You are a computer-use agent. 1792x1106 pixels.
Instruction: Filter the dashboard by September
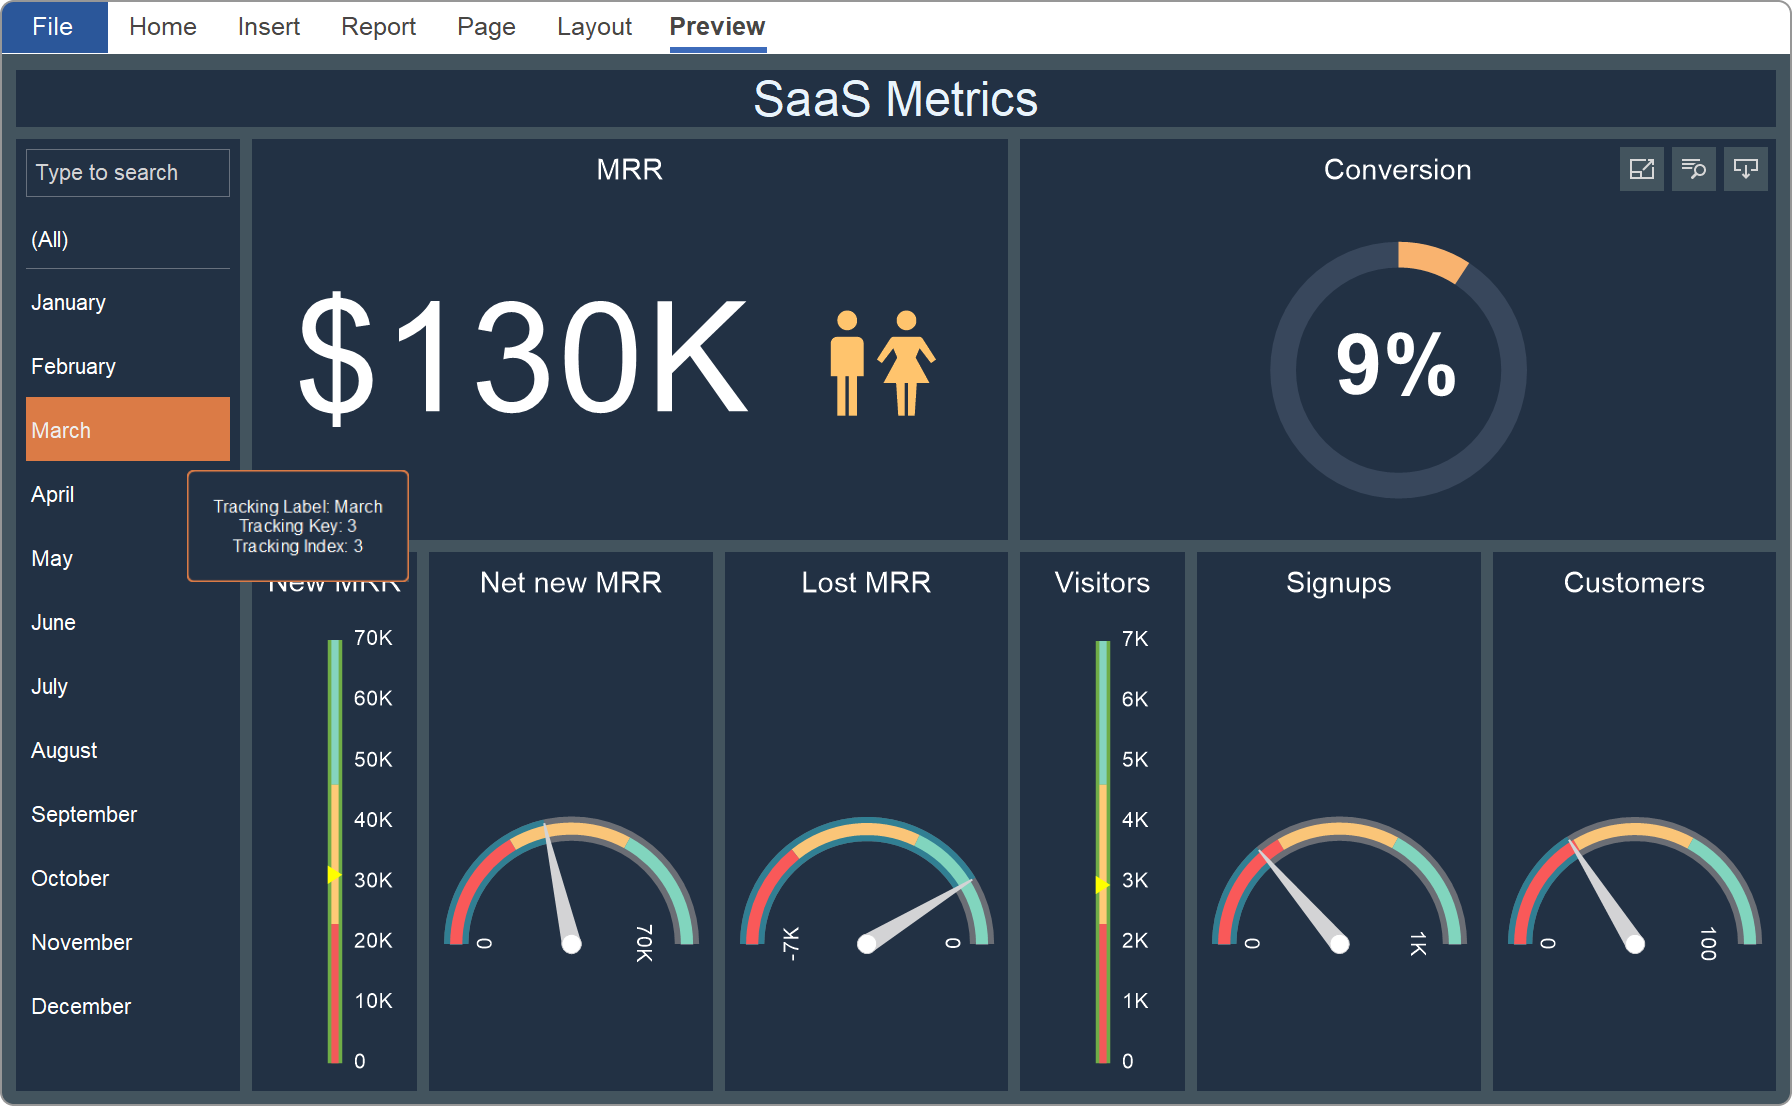pos(84,814)
